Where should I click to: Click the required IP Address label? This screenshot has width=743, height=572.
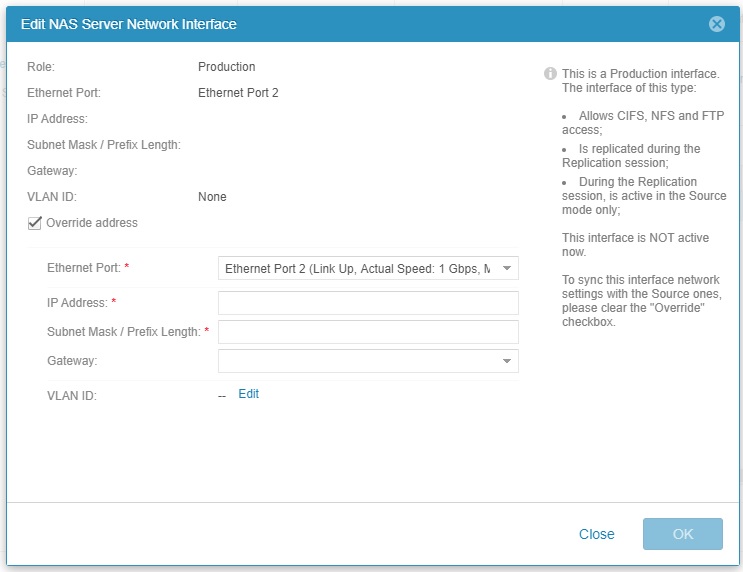(78, 303)
